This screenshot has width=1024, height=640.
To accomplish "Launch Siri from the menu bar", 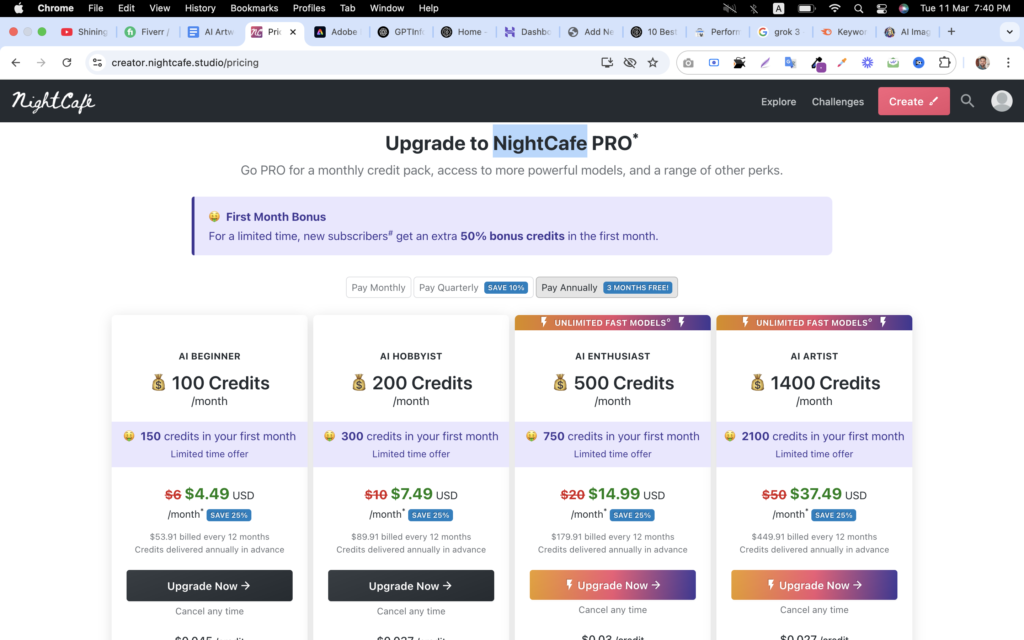I will tap(904, 8).
